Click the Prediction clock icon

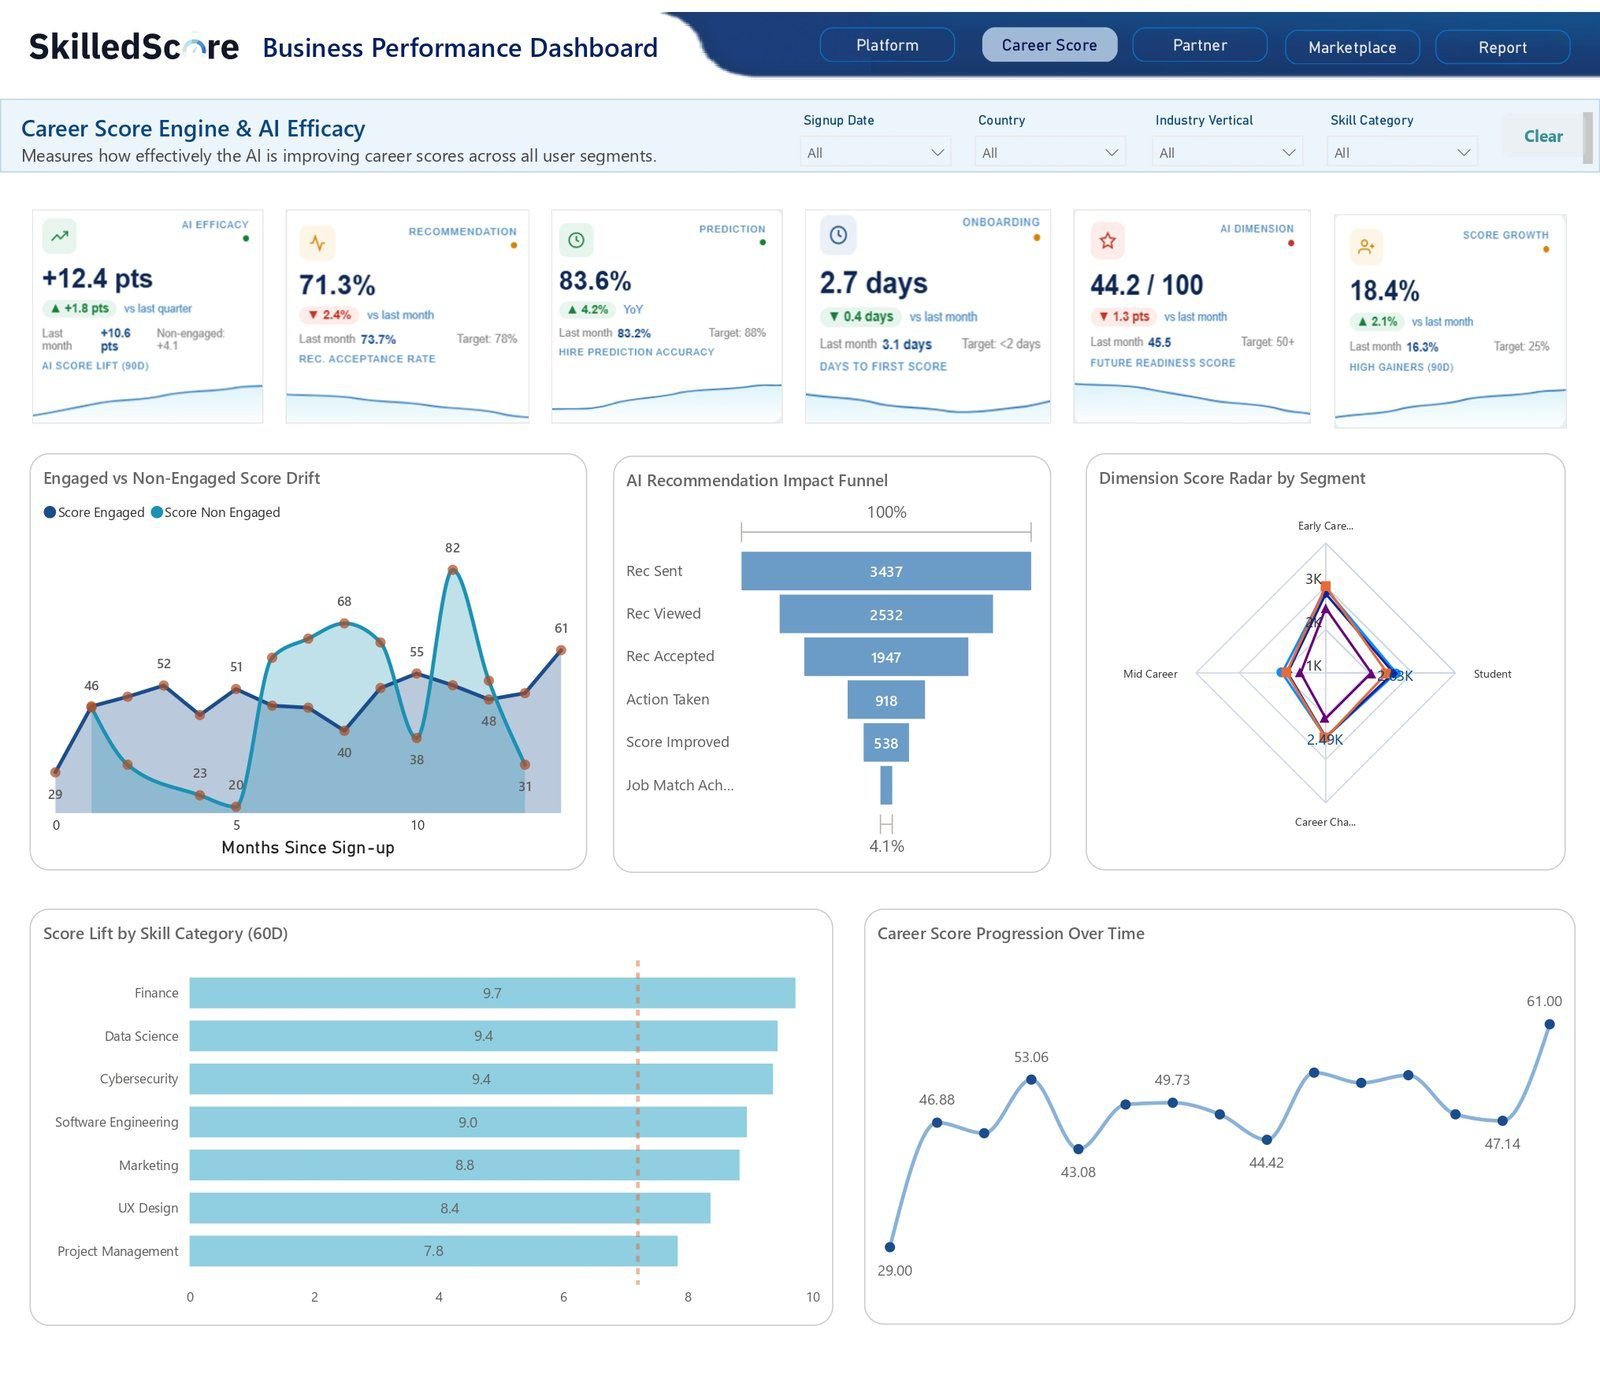pyautogui.click(x=576, y=240)
